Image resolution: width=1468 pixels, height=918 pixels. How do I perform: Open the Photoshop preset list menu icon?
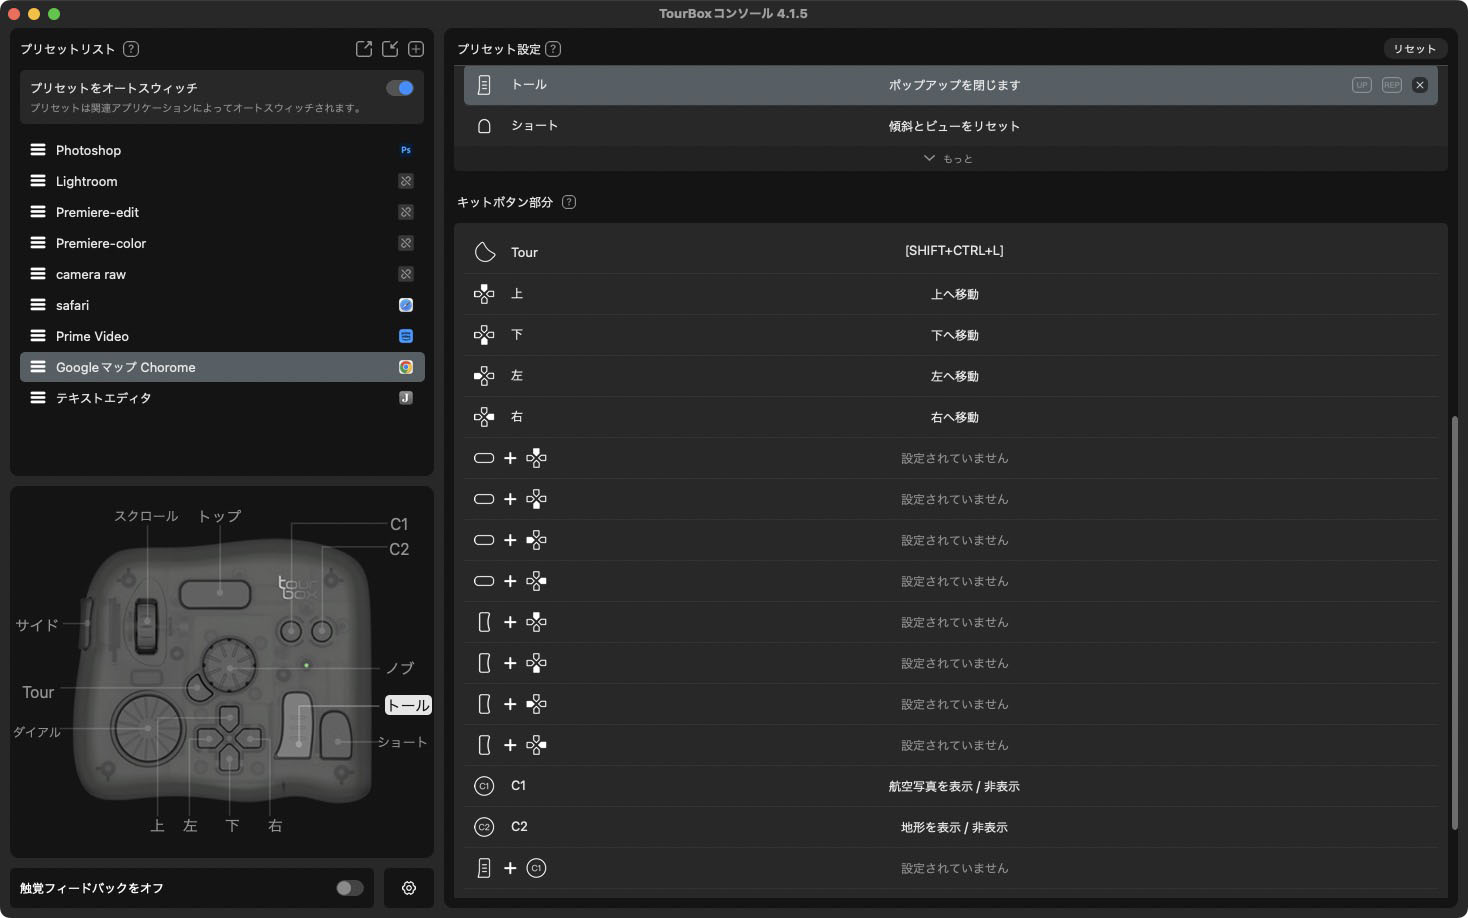click(37, 150)
